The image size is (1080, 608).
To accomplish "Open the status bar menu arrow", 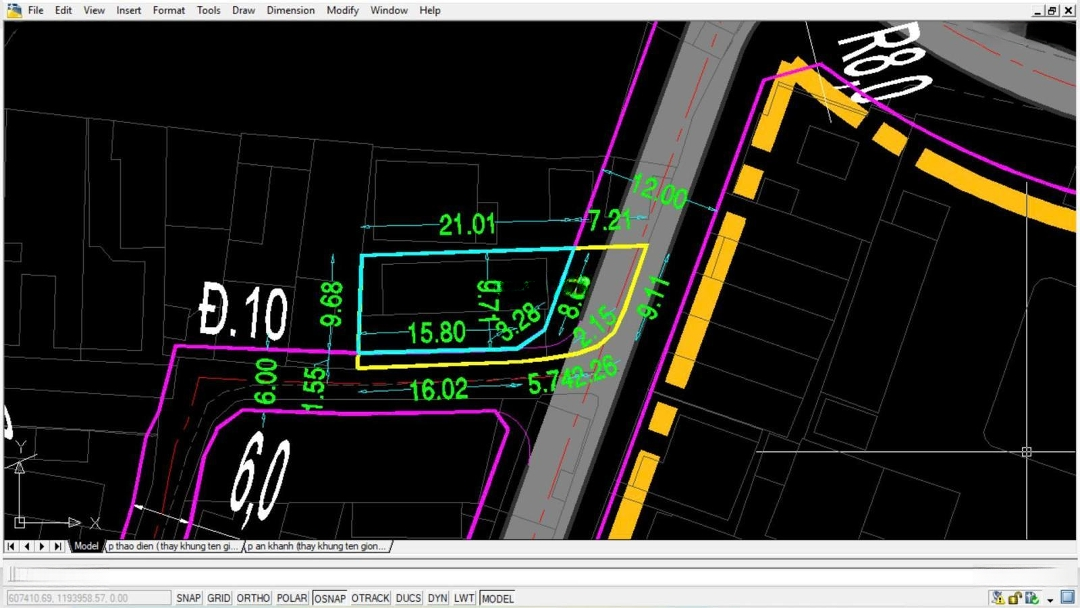I will tap(1050, 600).
